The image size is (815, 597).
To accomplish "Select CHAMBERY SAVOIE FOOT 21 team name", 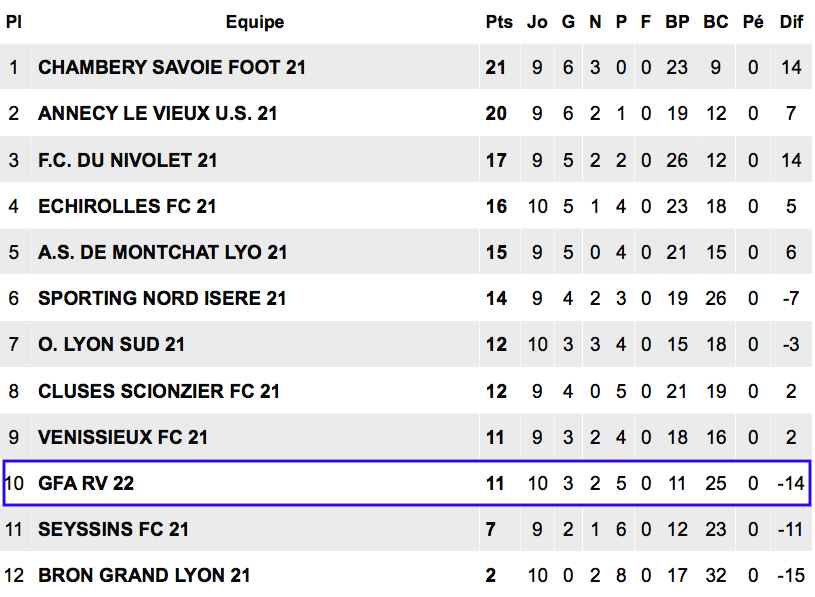I will pos(172,68).
